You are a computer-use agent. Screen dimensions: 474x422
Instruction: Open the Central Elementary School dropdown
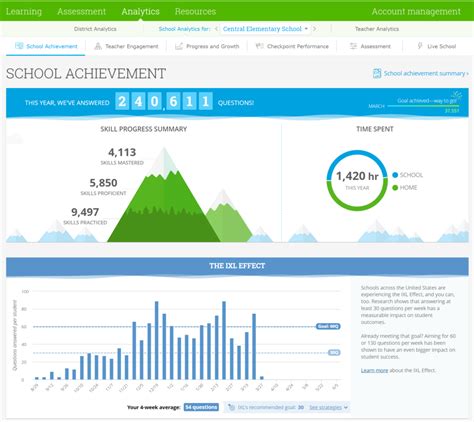pos(265,29)
